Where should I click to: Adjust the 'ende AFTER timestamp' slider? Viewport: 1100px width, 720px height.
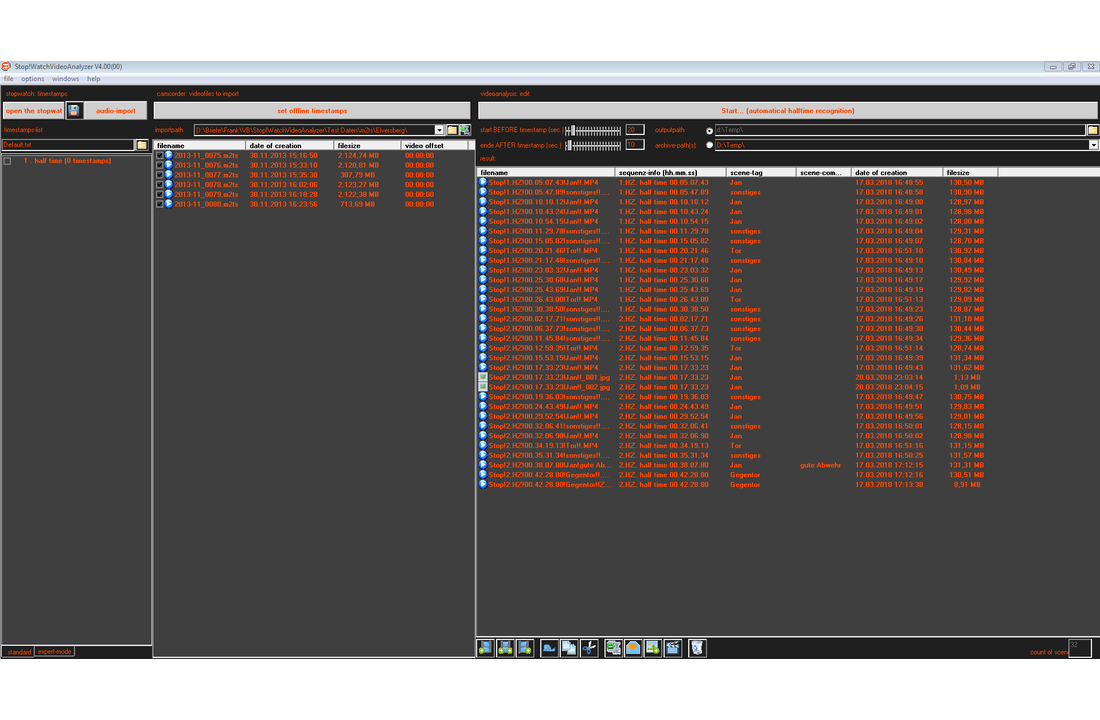coord(593,145)
